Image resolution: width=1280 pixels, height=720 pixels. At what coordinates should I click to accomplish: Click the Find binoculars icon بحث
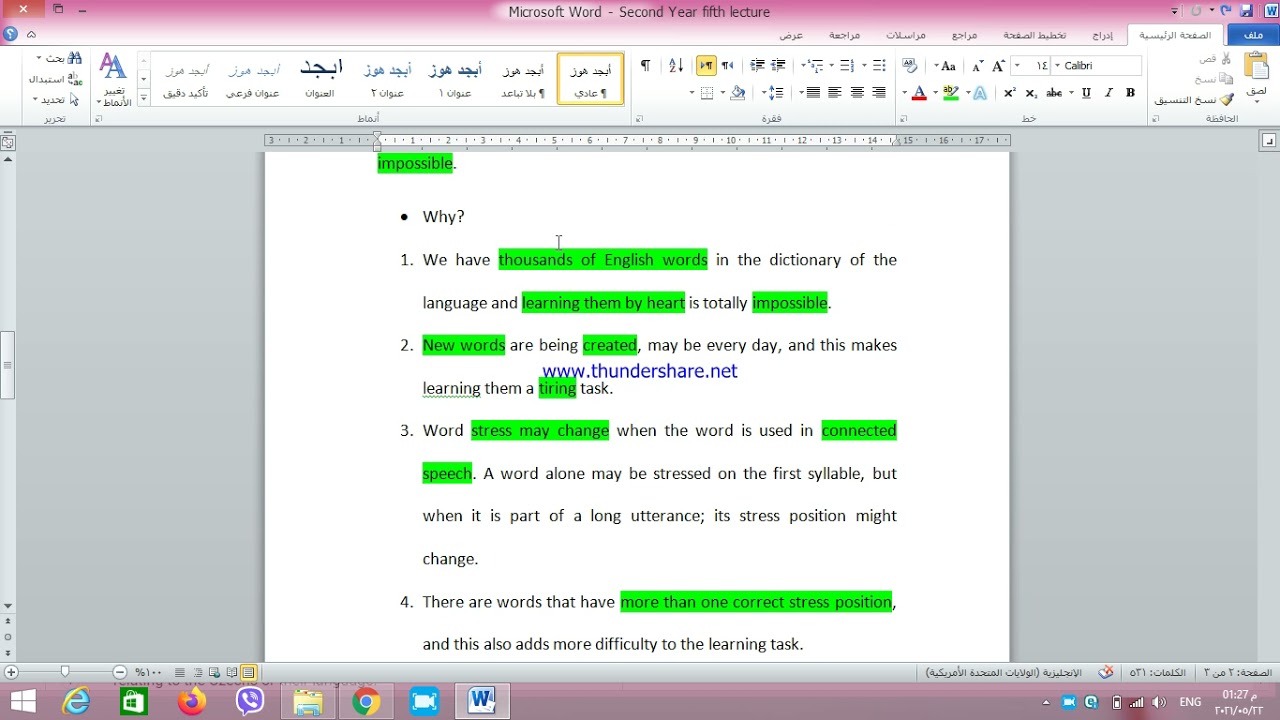pos(59,59)
